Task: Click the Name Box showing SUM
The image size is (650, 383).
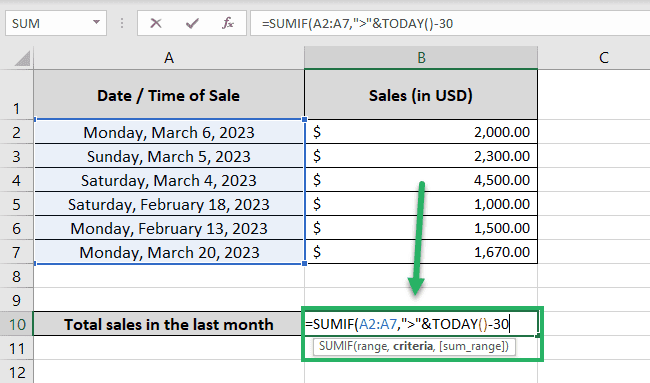Action: pos(56,23)
